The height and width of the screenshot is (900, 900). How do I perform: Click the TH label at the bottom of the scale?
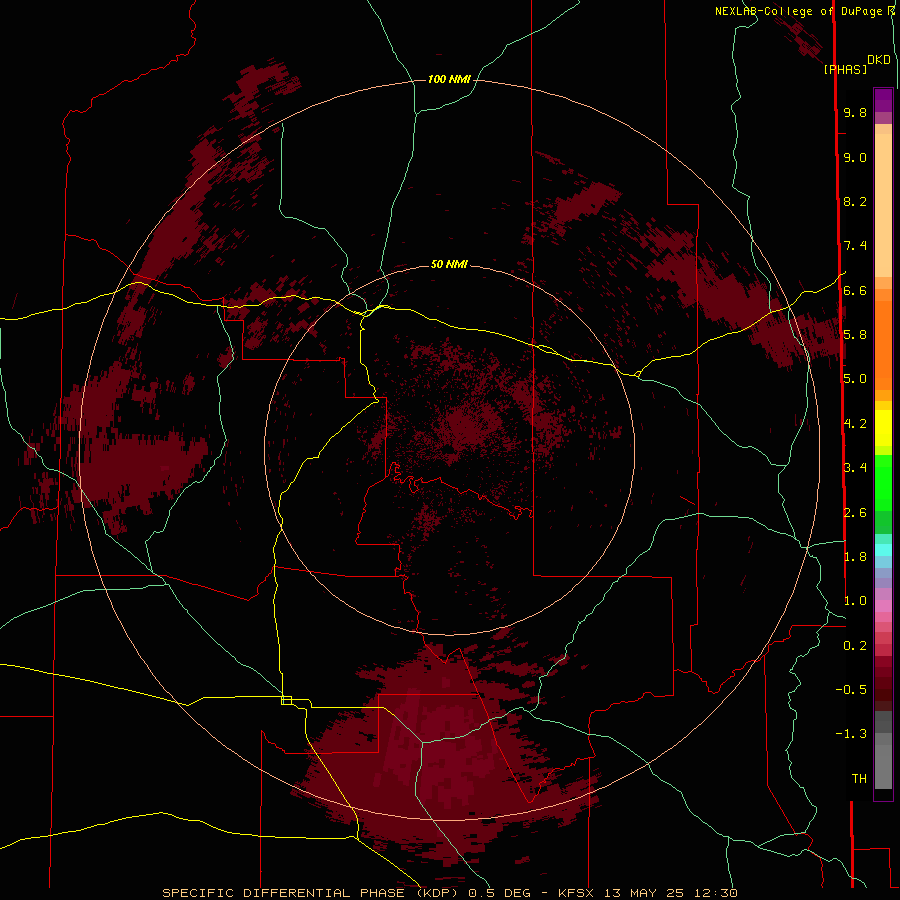click(859, 779)
